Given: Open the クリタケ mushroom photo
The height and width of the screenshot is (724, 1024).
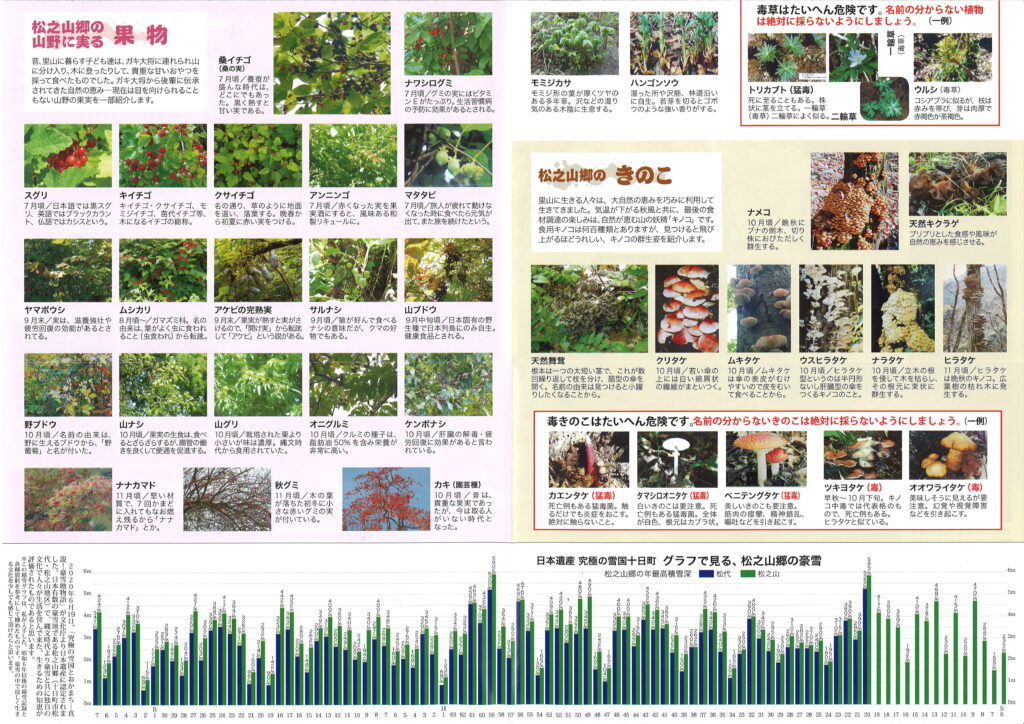Looking at the screenshot, I should pos(686,307).
